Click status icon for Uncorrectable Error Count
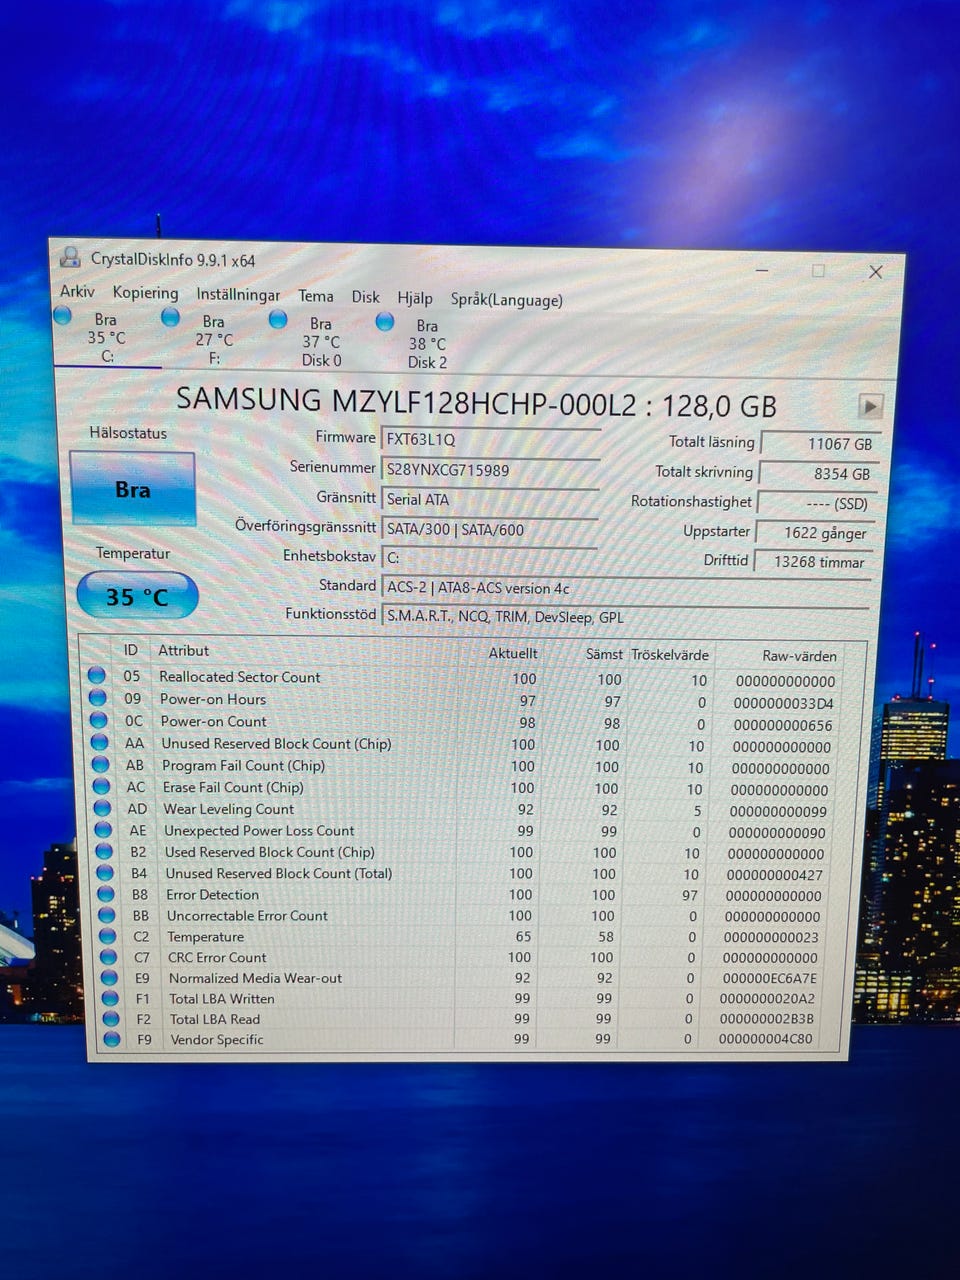The width and height of the screenshot is (960, 1280). tap(108, 916)
